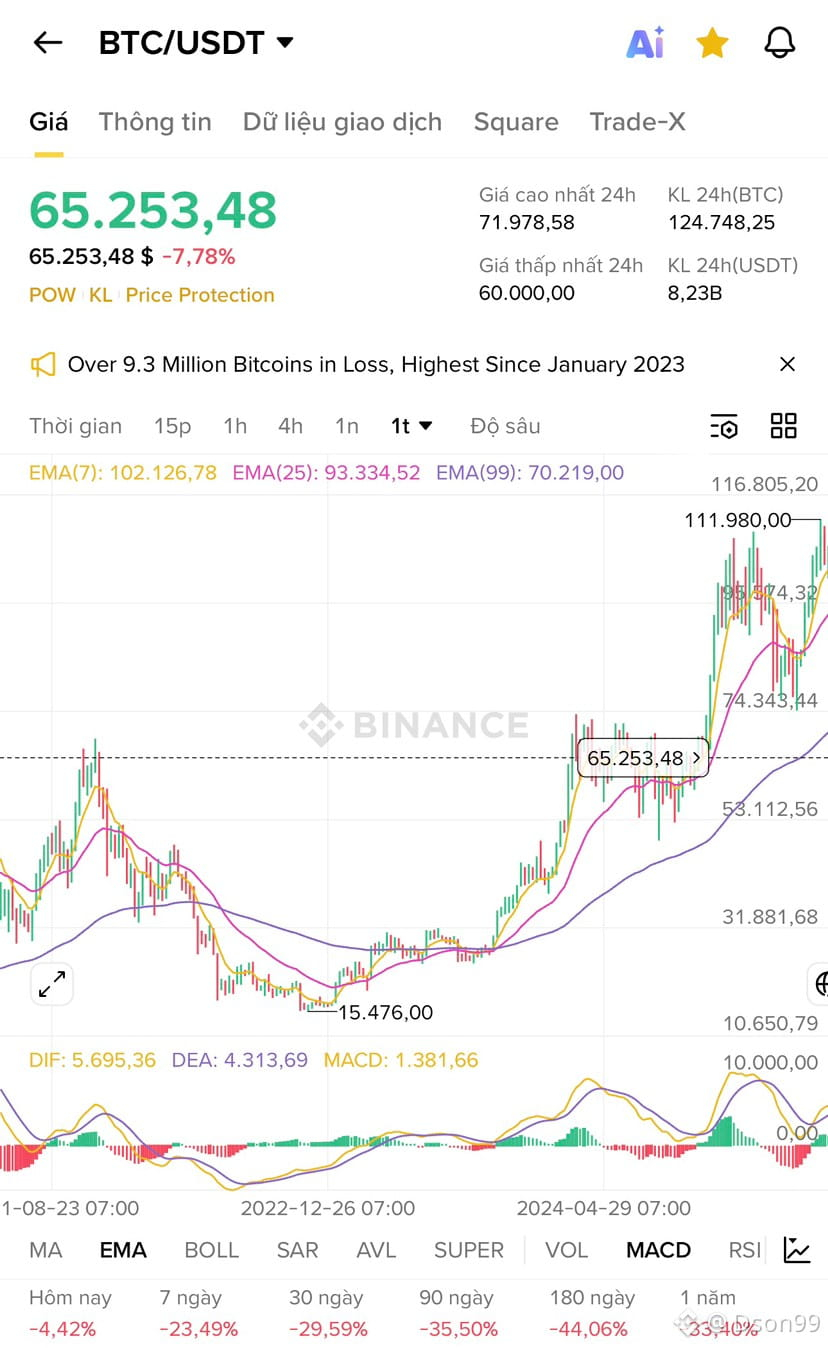Select the 4h timeframe
Screen dimensions: 828x1348
click(x=290, y=426)
